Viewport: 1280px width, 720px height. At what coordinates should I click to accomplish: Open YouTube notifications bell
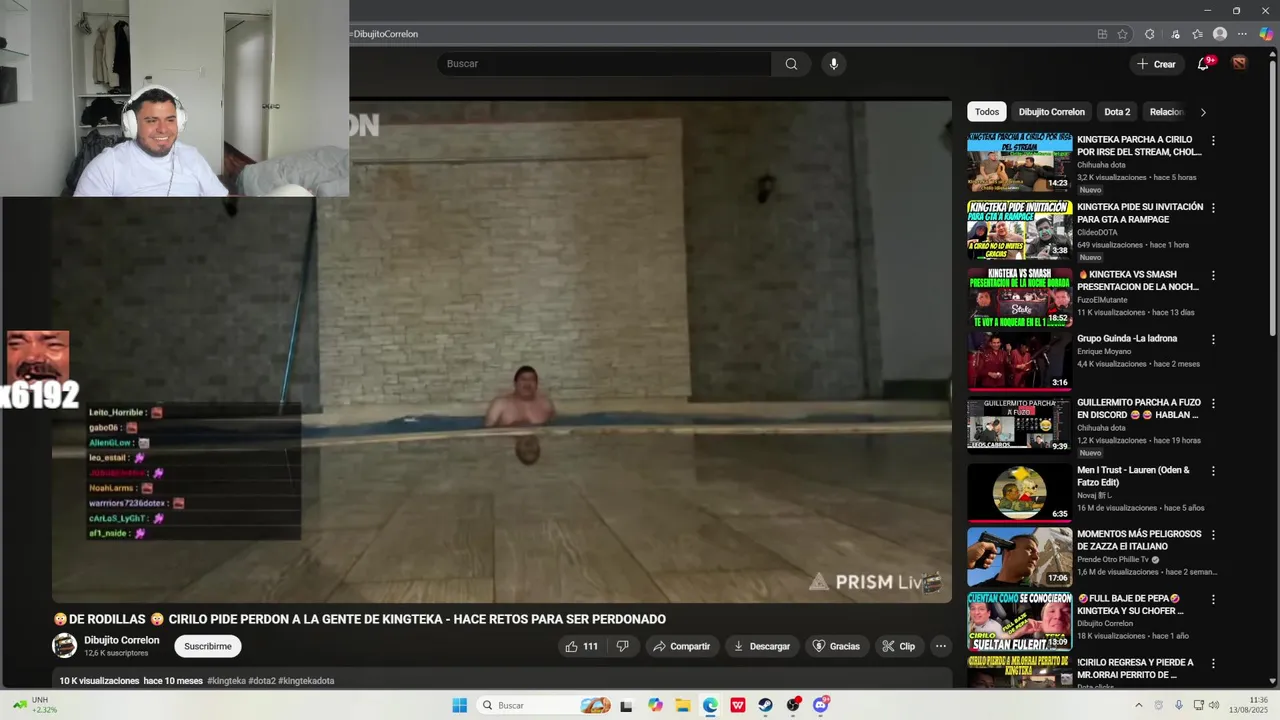(x=1203, y=64)
